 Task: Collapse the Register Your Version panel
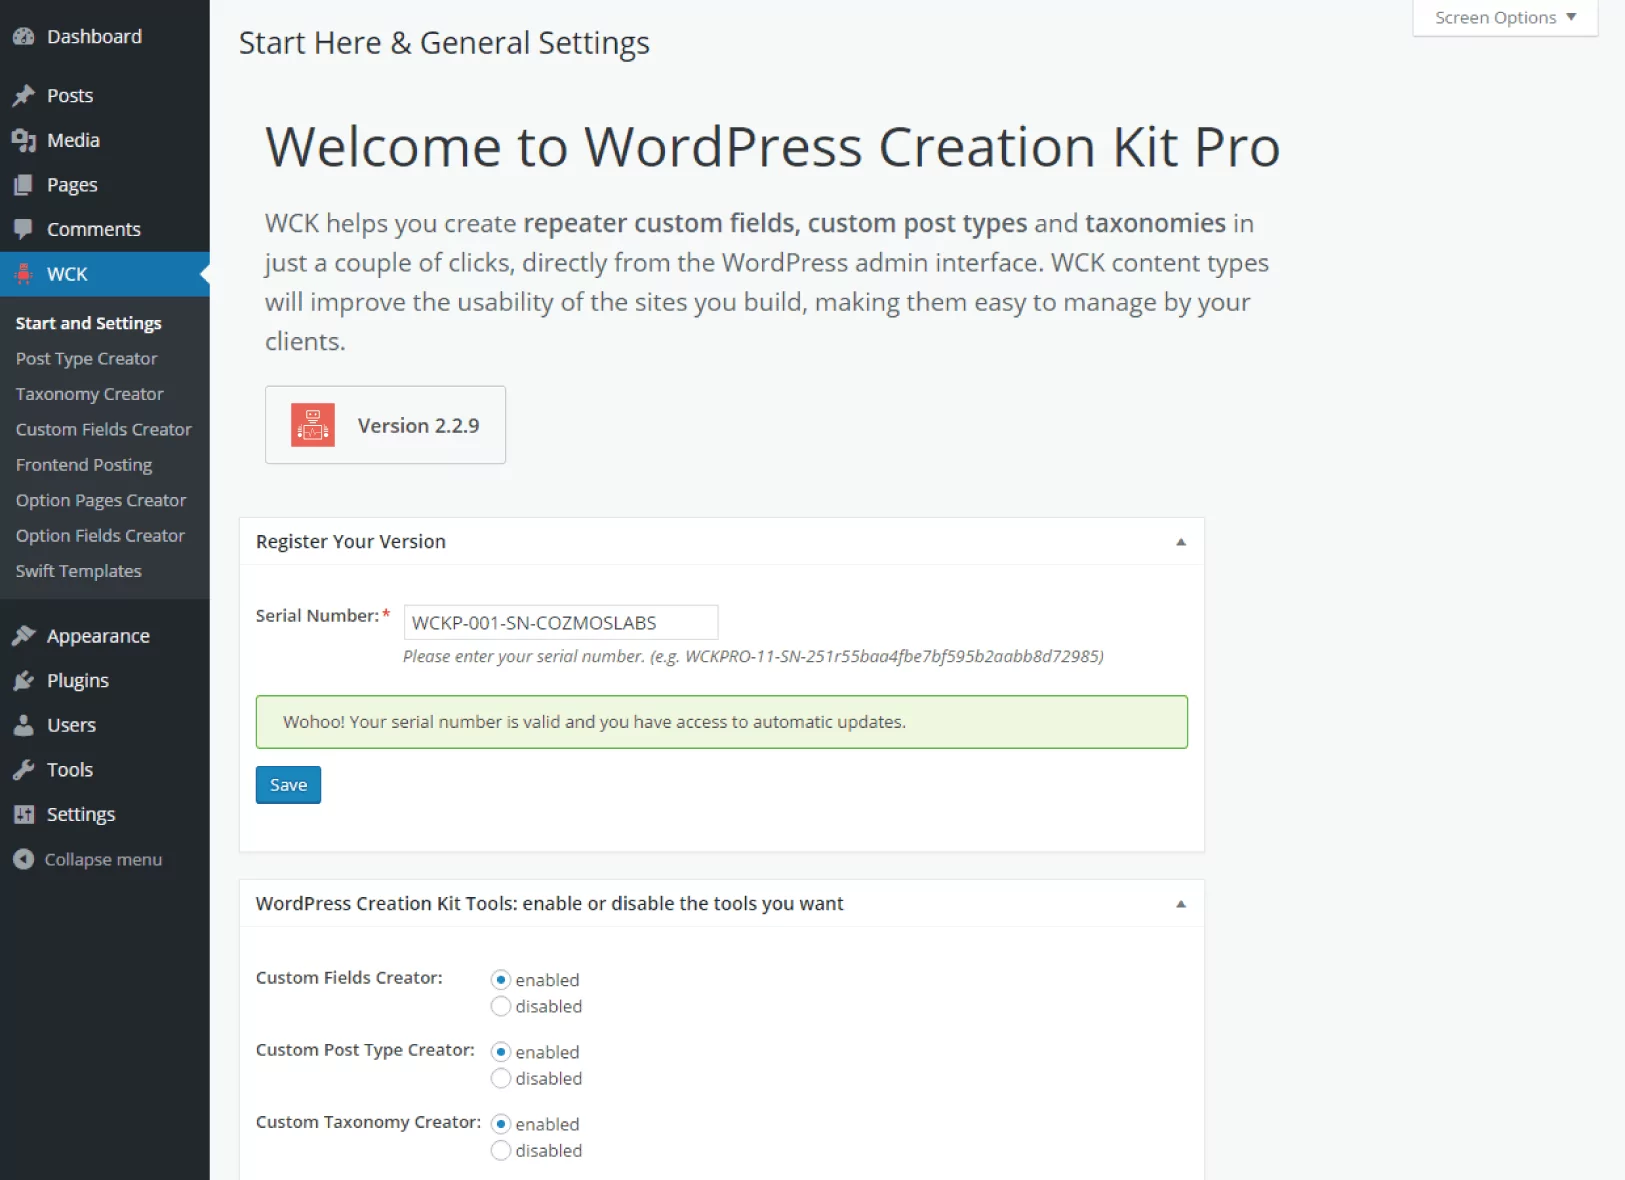[x=1181, y=542]
